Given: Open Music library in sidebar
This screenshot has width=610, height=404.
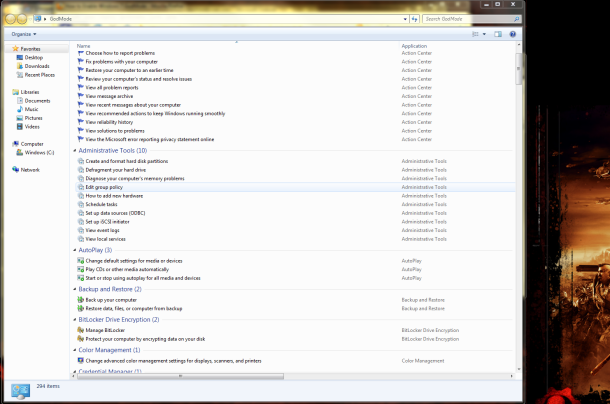Looking at the screenshot, I should coord(32,109).
